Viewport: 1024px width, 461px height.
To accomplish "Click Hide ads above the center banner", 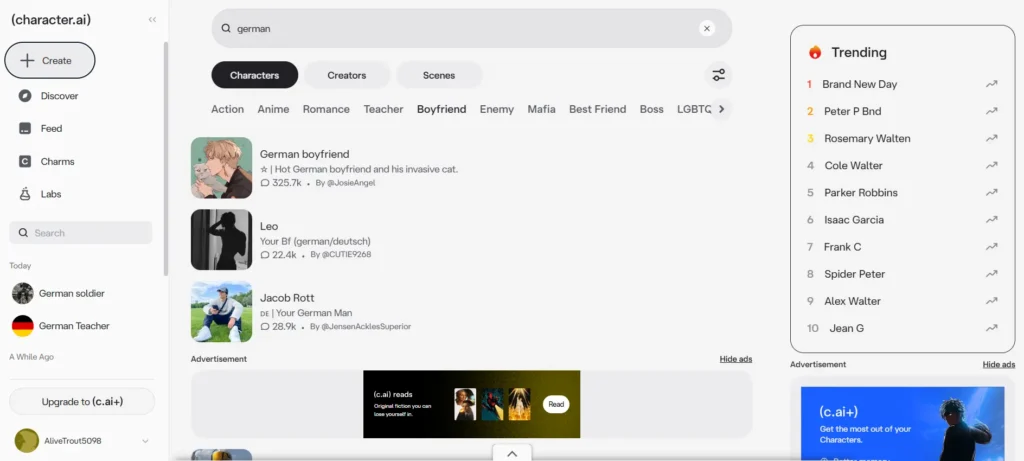I will coord(736,359).
